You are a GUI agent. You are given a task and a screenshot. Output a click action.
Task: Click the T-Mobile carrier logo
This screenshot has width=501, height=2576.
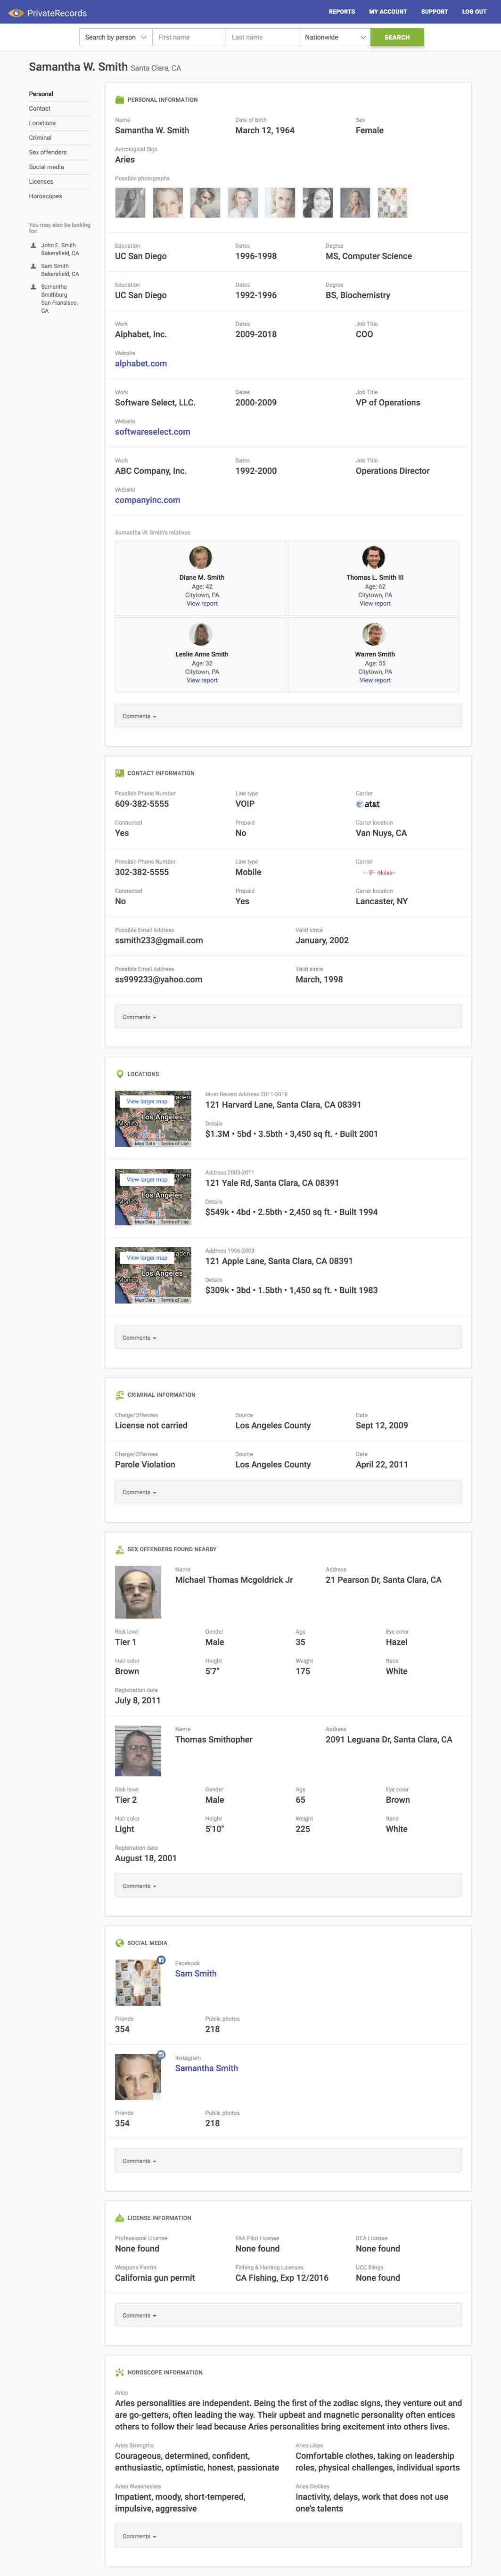[x=379, y=873]
